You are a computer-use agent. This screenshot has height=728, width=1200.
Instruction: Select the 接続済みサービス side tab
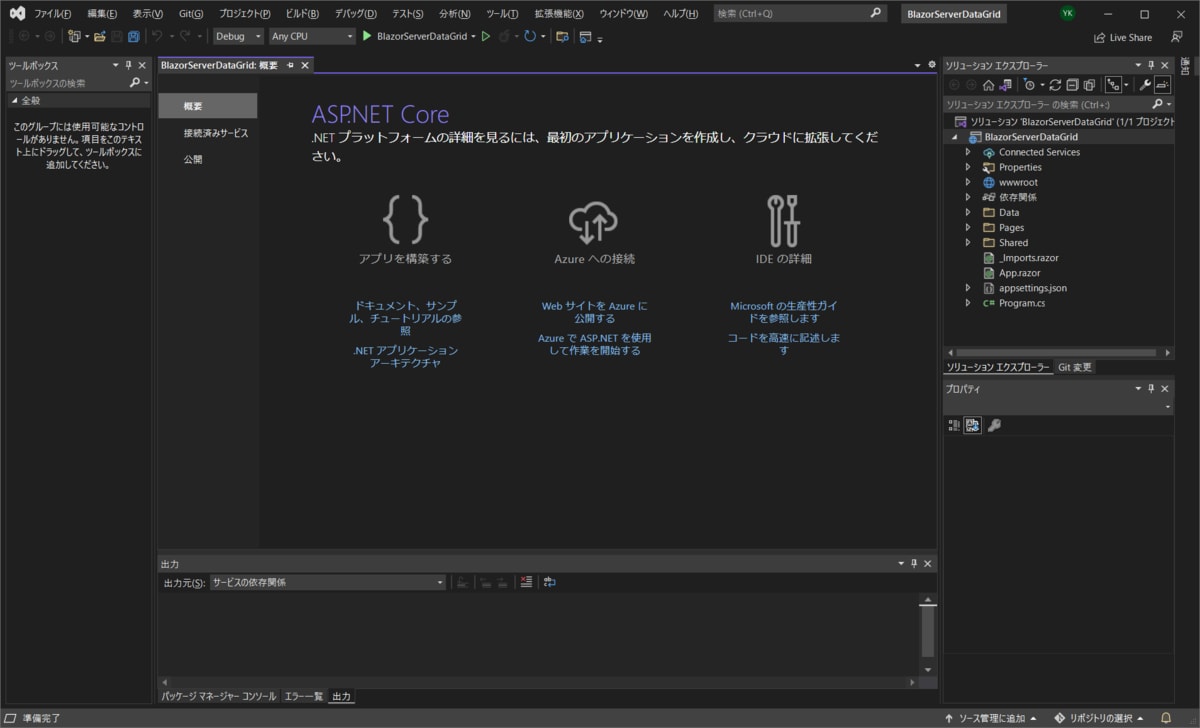click(215, 133)
